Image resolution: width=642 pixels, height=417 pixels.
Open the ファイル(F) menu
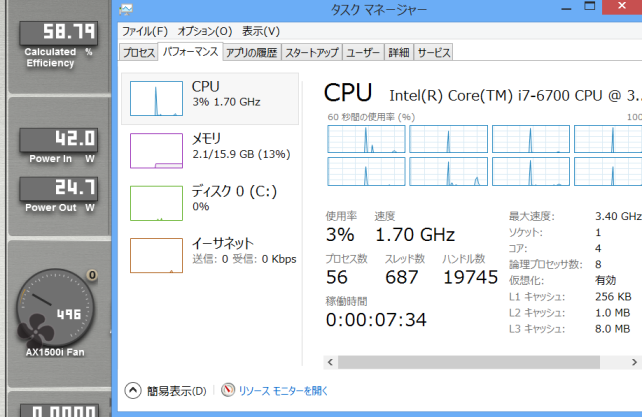(x=144, y=31)
